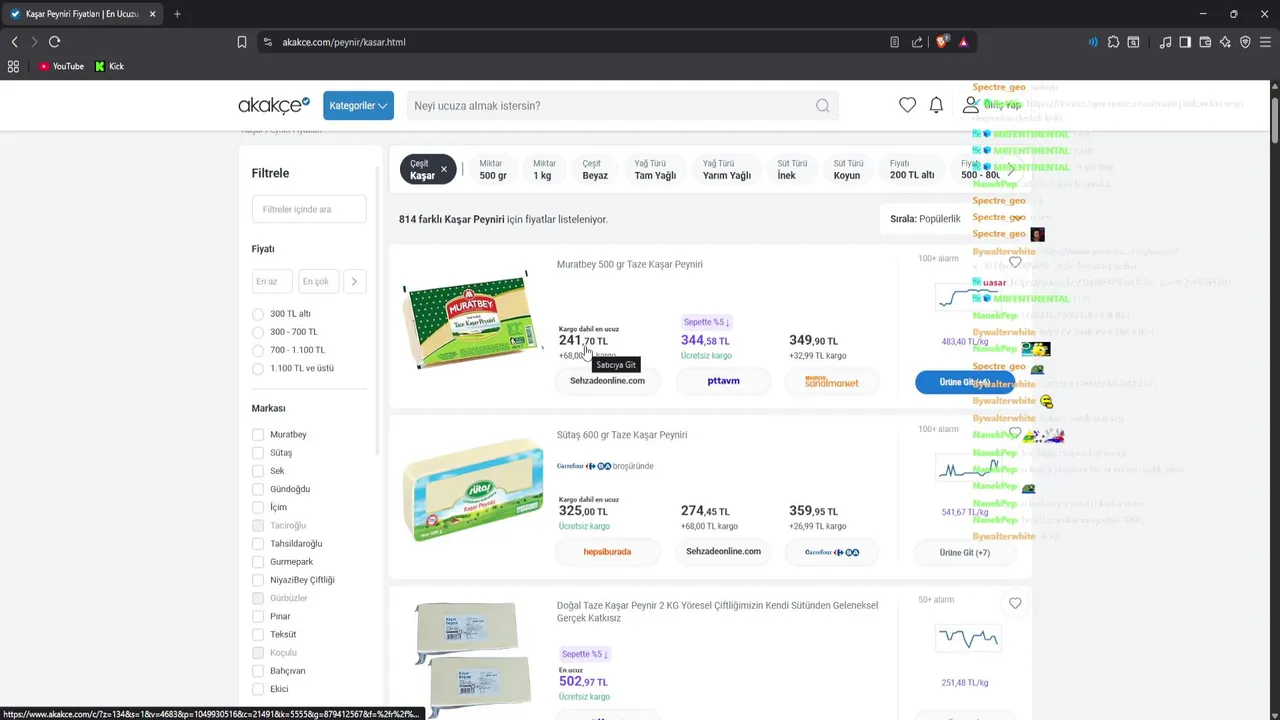Open the Brave Wallet icon
Image resolution: width=1280 pixels, height=720 pixels.
(1205, 42)
